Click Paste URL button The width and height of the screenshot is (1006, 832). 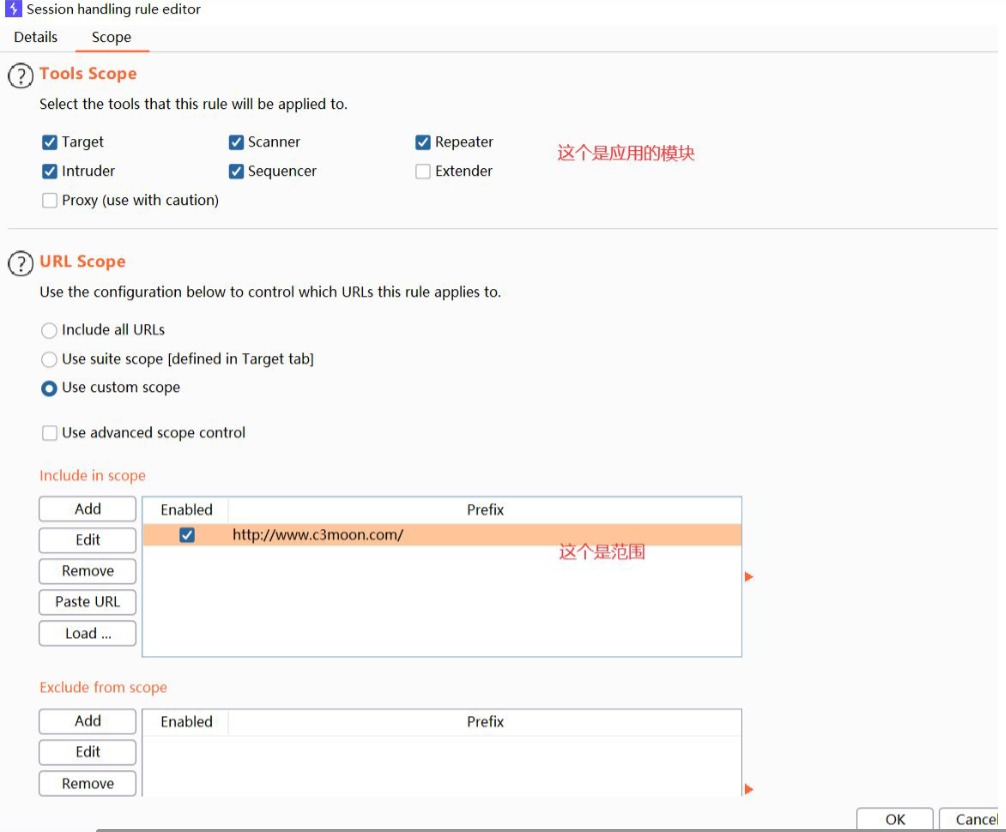point(87,602)
